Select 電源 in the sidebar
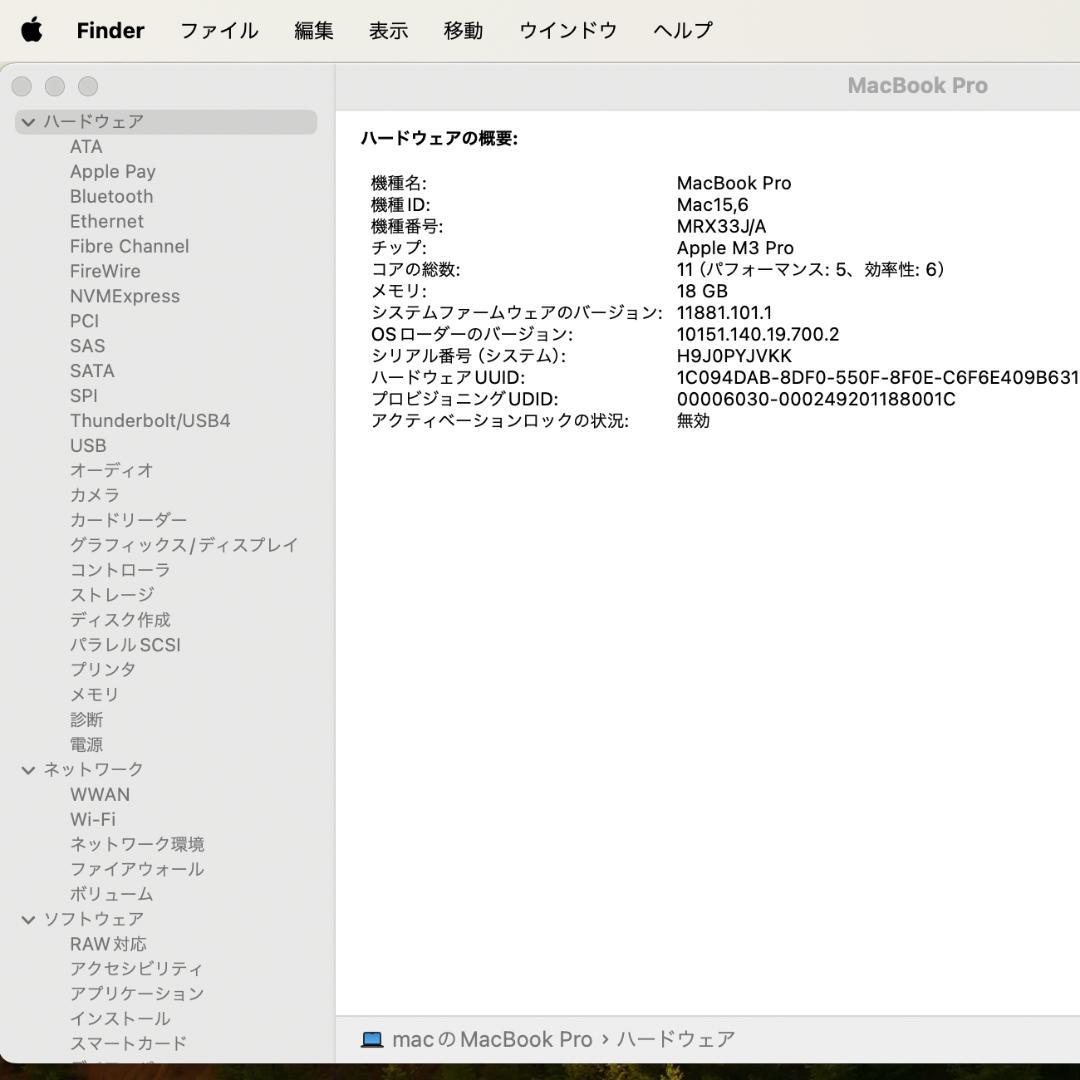 (x=86, y=745)
